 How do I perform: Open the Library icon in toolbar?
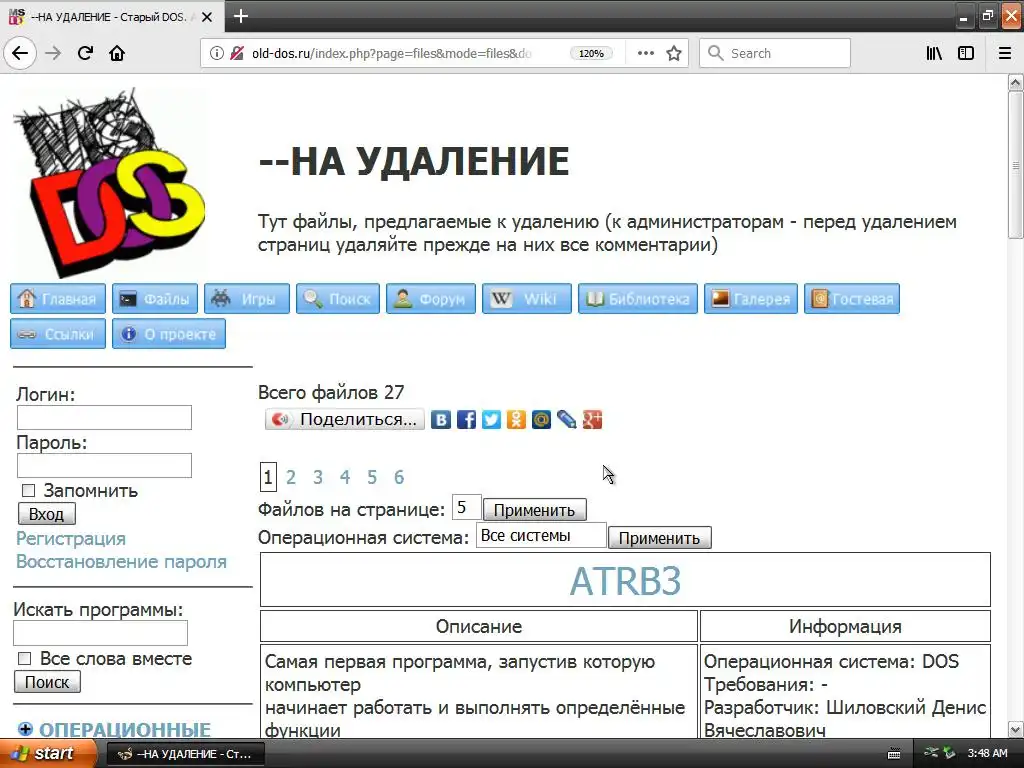934,53
